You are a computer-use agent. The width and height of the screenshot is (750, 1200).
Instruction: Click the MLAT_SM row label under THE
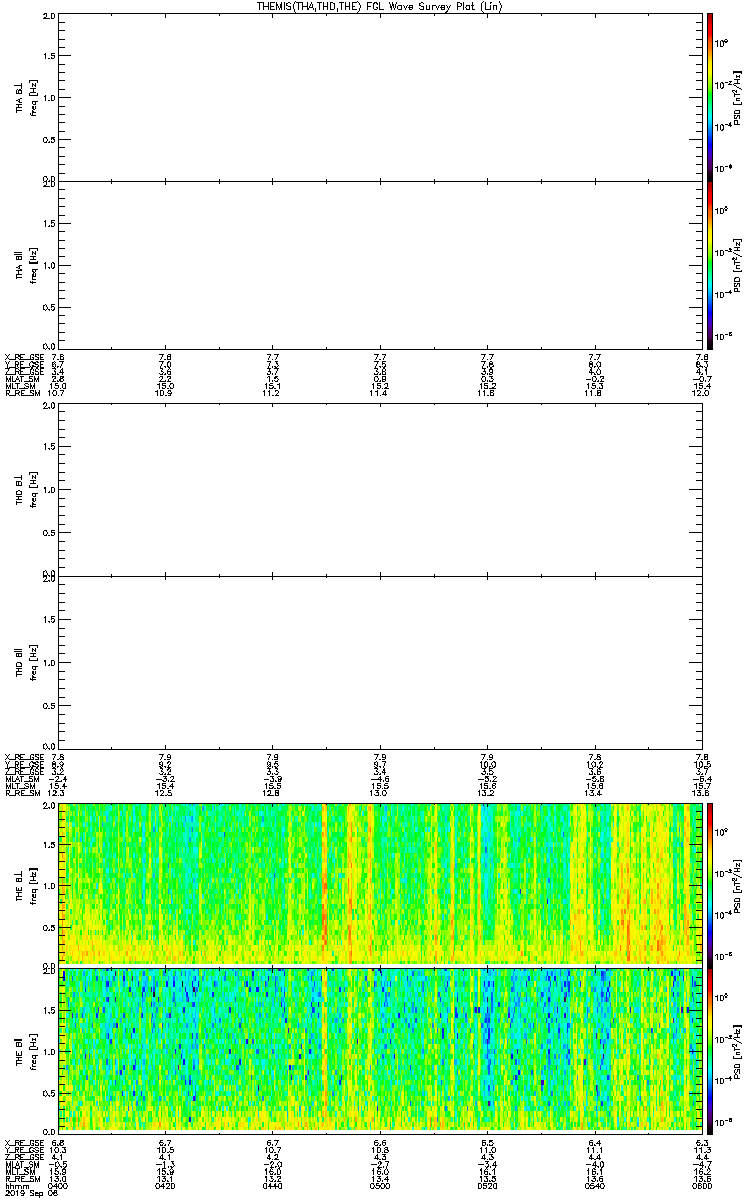click(23, 1164)
